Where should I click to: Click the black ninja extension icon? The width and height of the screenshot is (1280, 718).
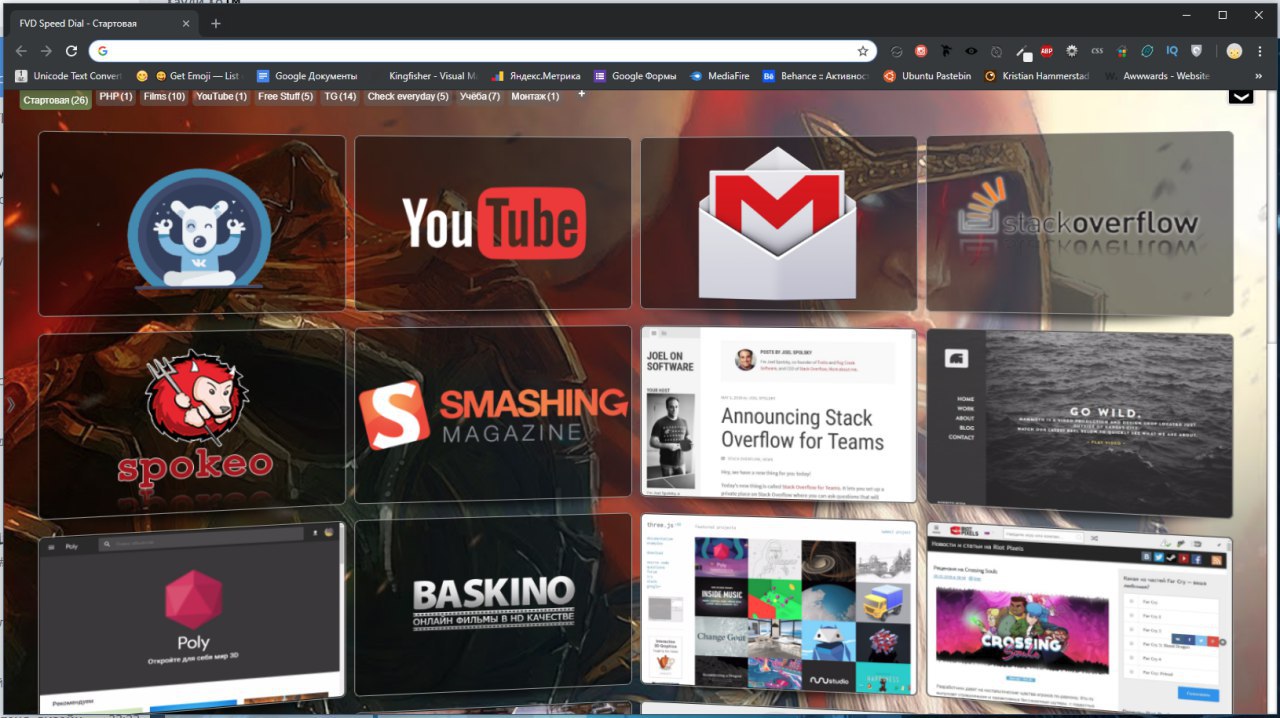pyautogui.click(x=946, y=51)
